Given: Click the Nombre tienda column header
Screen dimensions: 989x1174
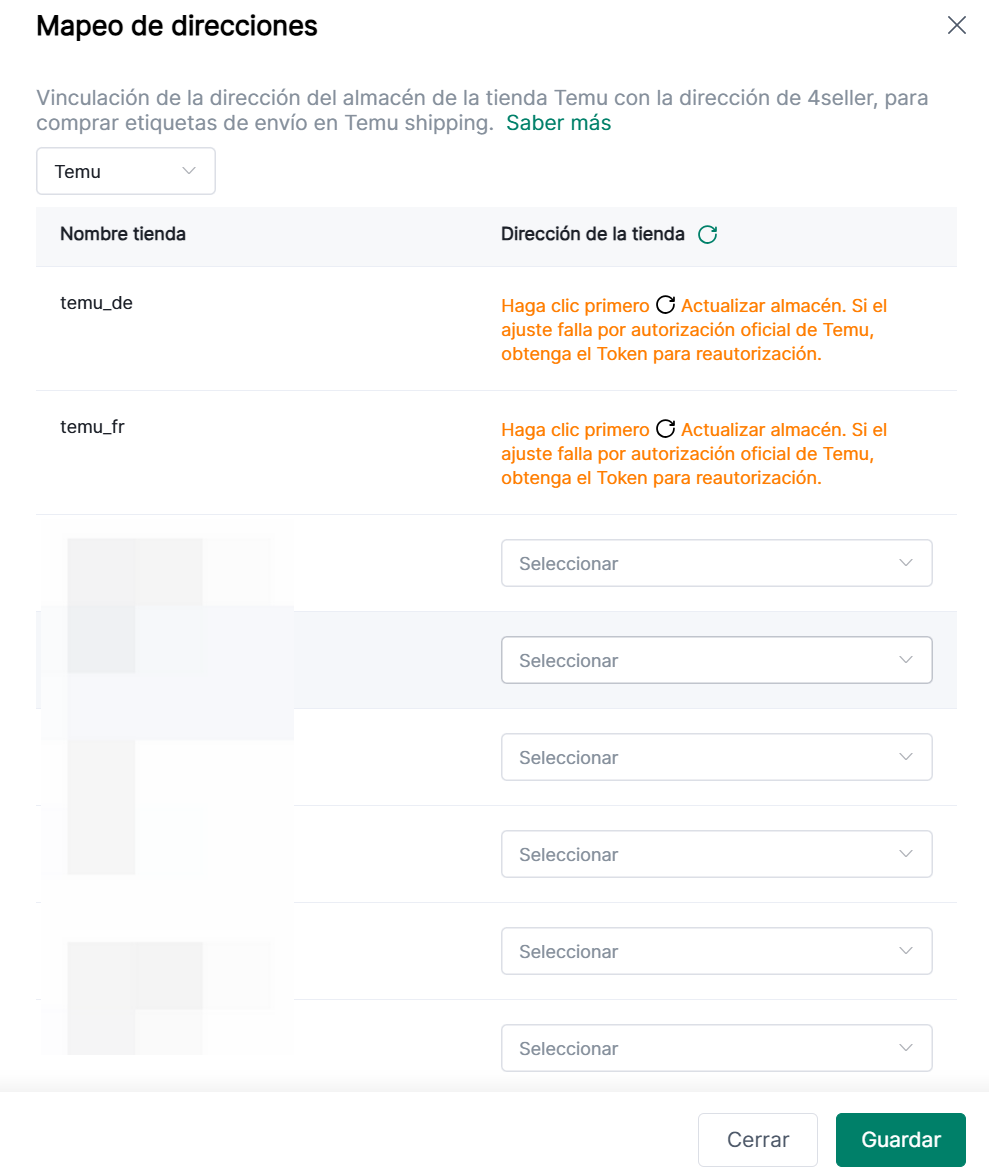Looking at the screenshot, I should tap(123, 234).
